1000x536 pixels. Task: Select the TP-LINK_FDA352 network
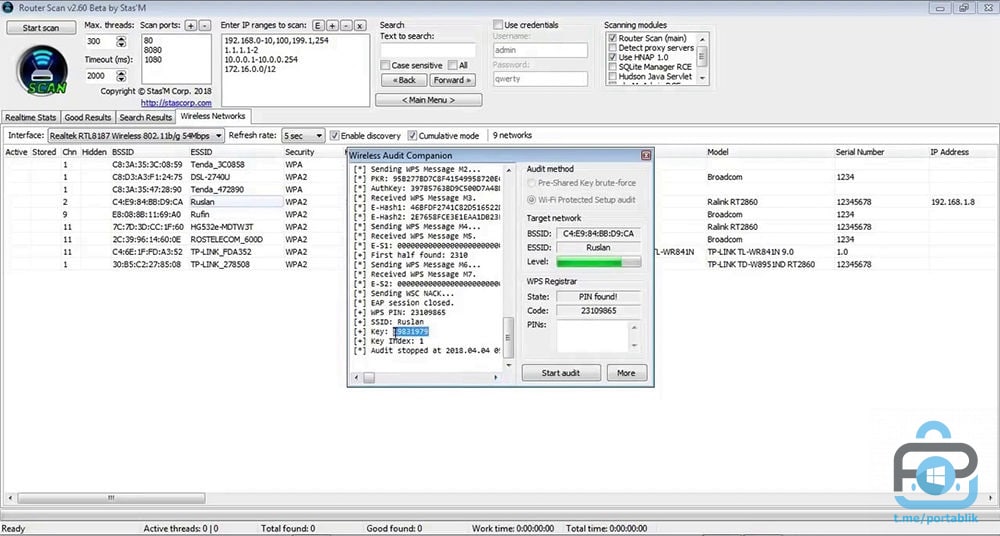click(x=221, y=252)
